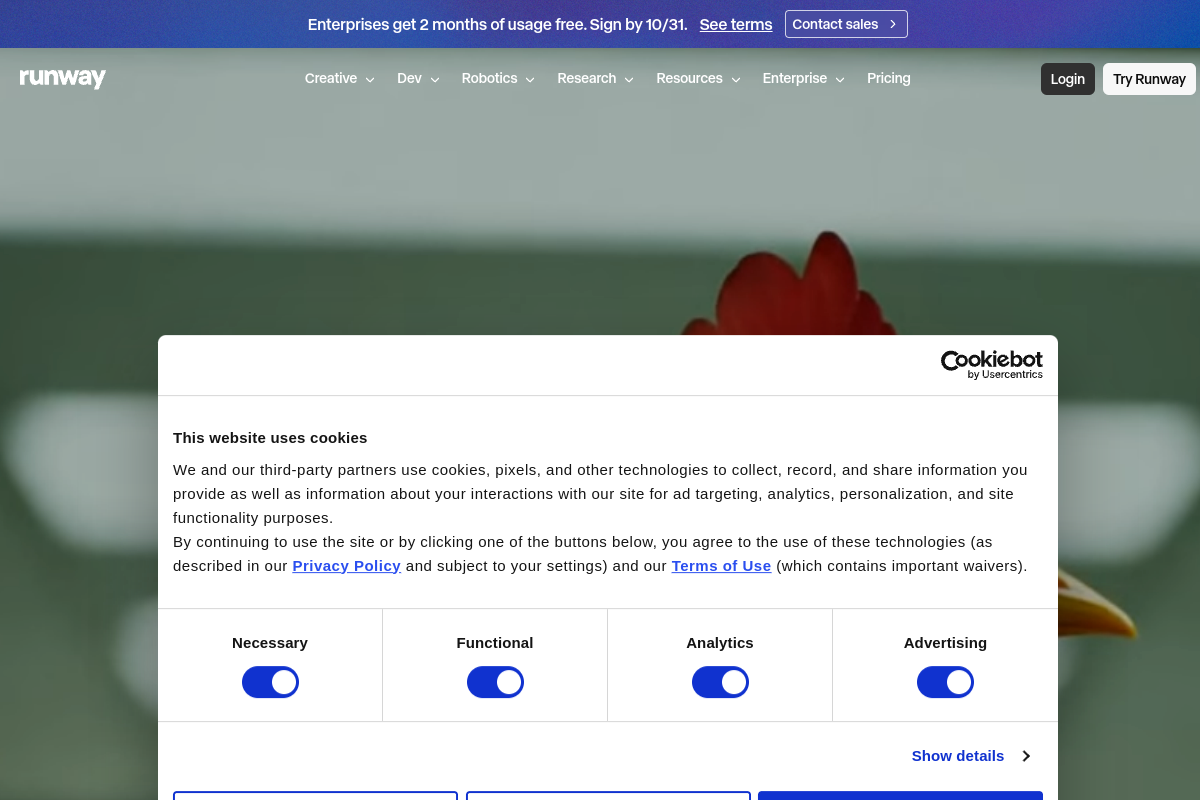1200x800 pixels.
Task: Open the Dev dropdown menu
Action: [x=418, y=78]
